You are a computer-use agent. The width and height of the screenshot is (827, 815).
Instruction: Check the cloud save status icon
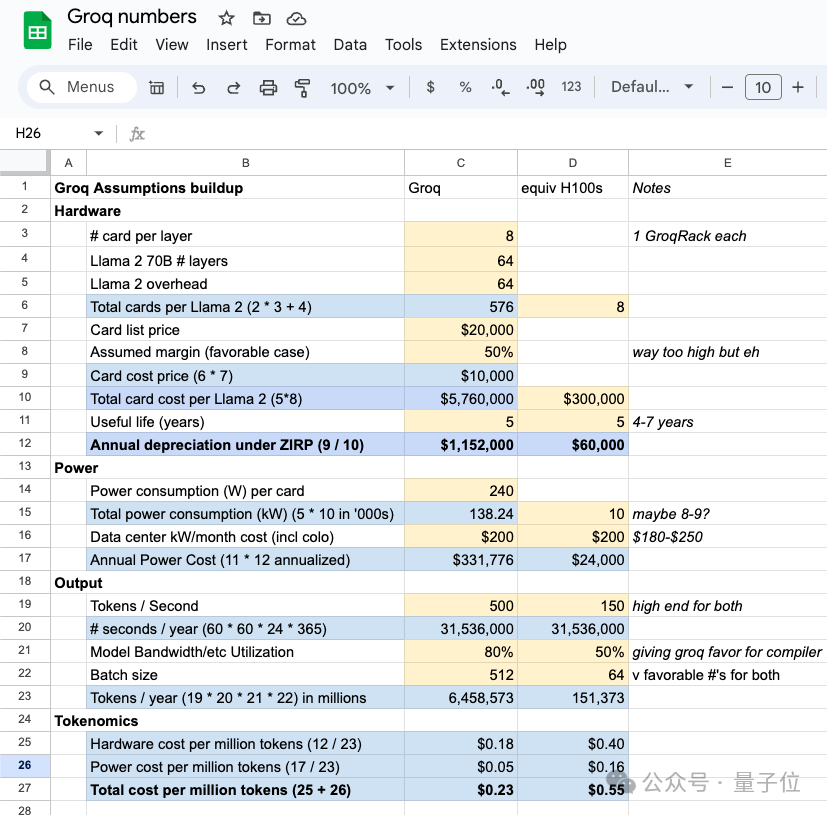coord(296,18)
